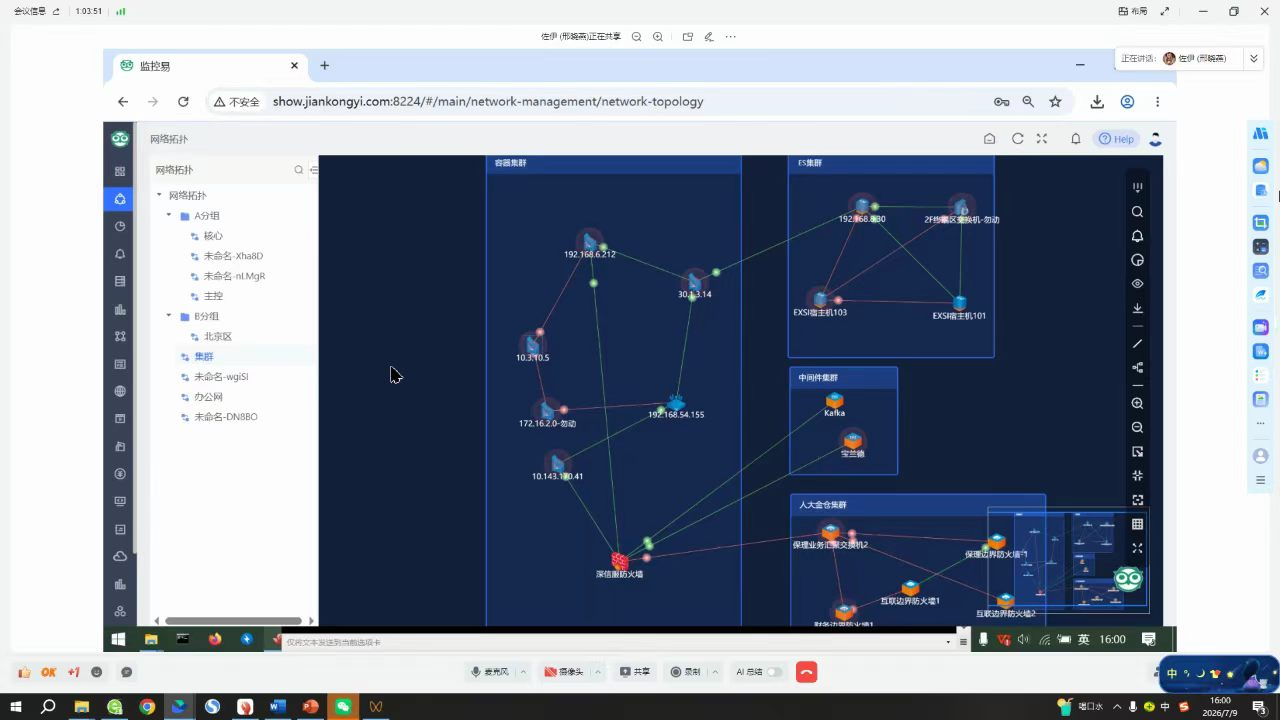Click the 深信服防火墙 firewall node

coord(620,562)
